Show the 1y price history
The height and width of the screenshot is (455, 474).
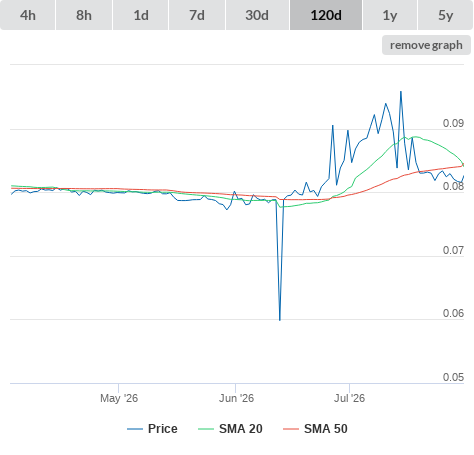(x=390, y=15)
